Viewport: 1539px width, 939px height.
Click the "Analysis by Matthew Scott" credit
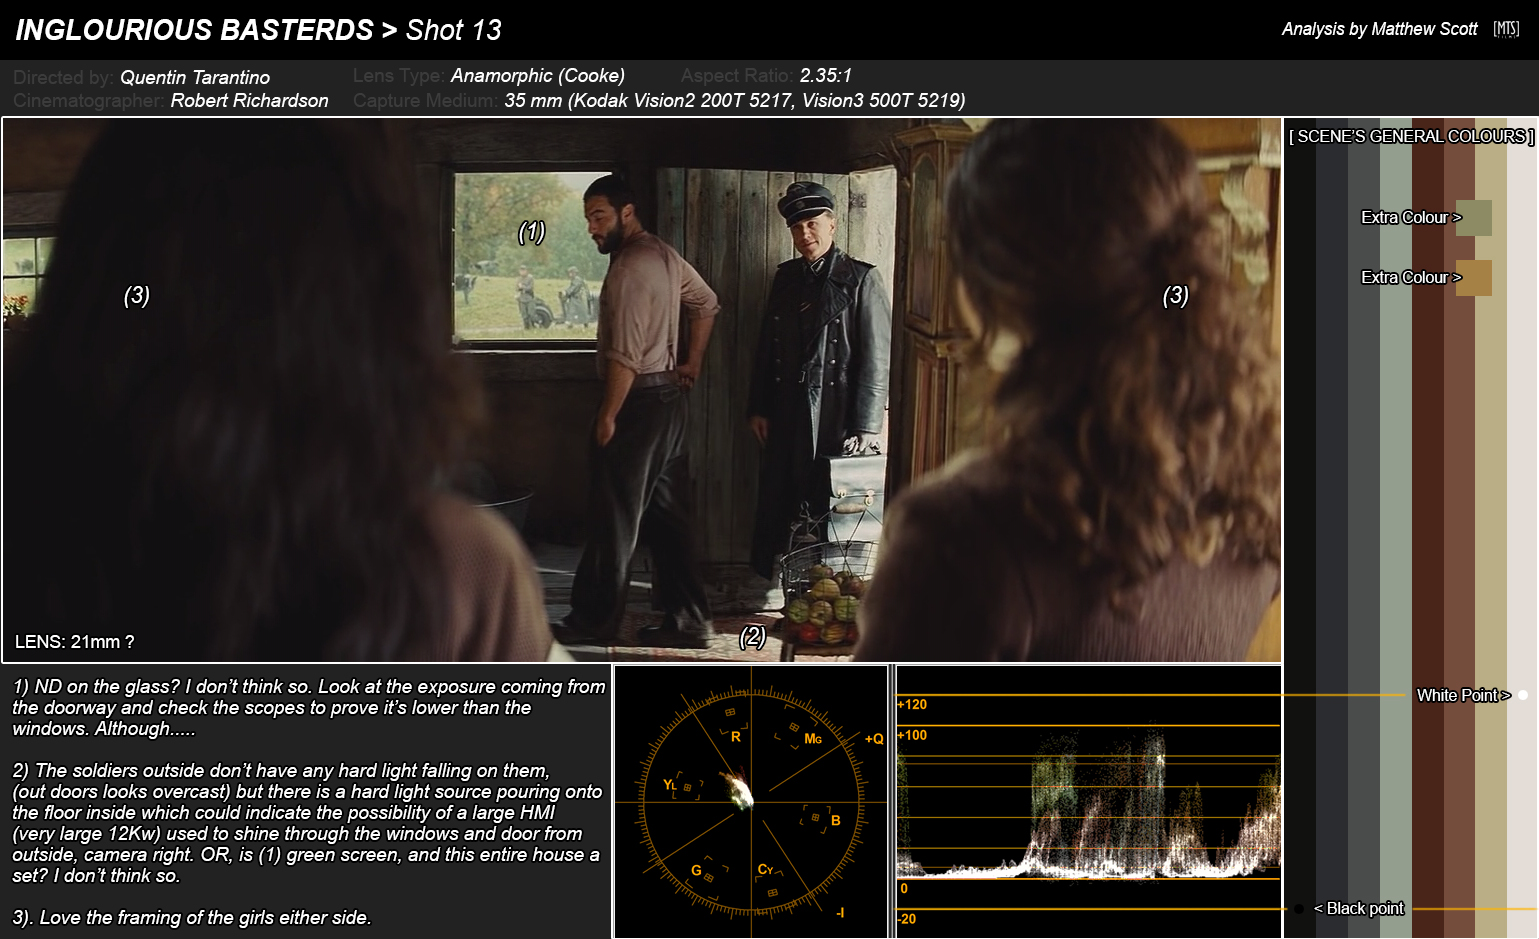pyautogui.click(x=1380, y=29)
